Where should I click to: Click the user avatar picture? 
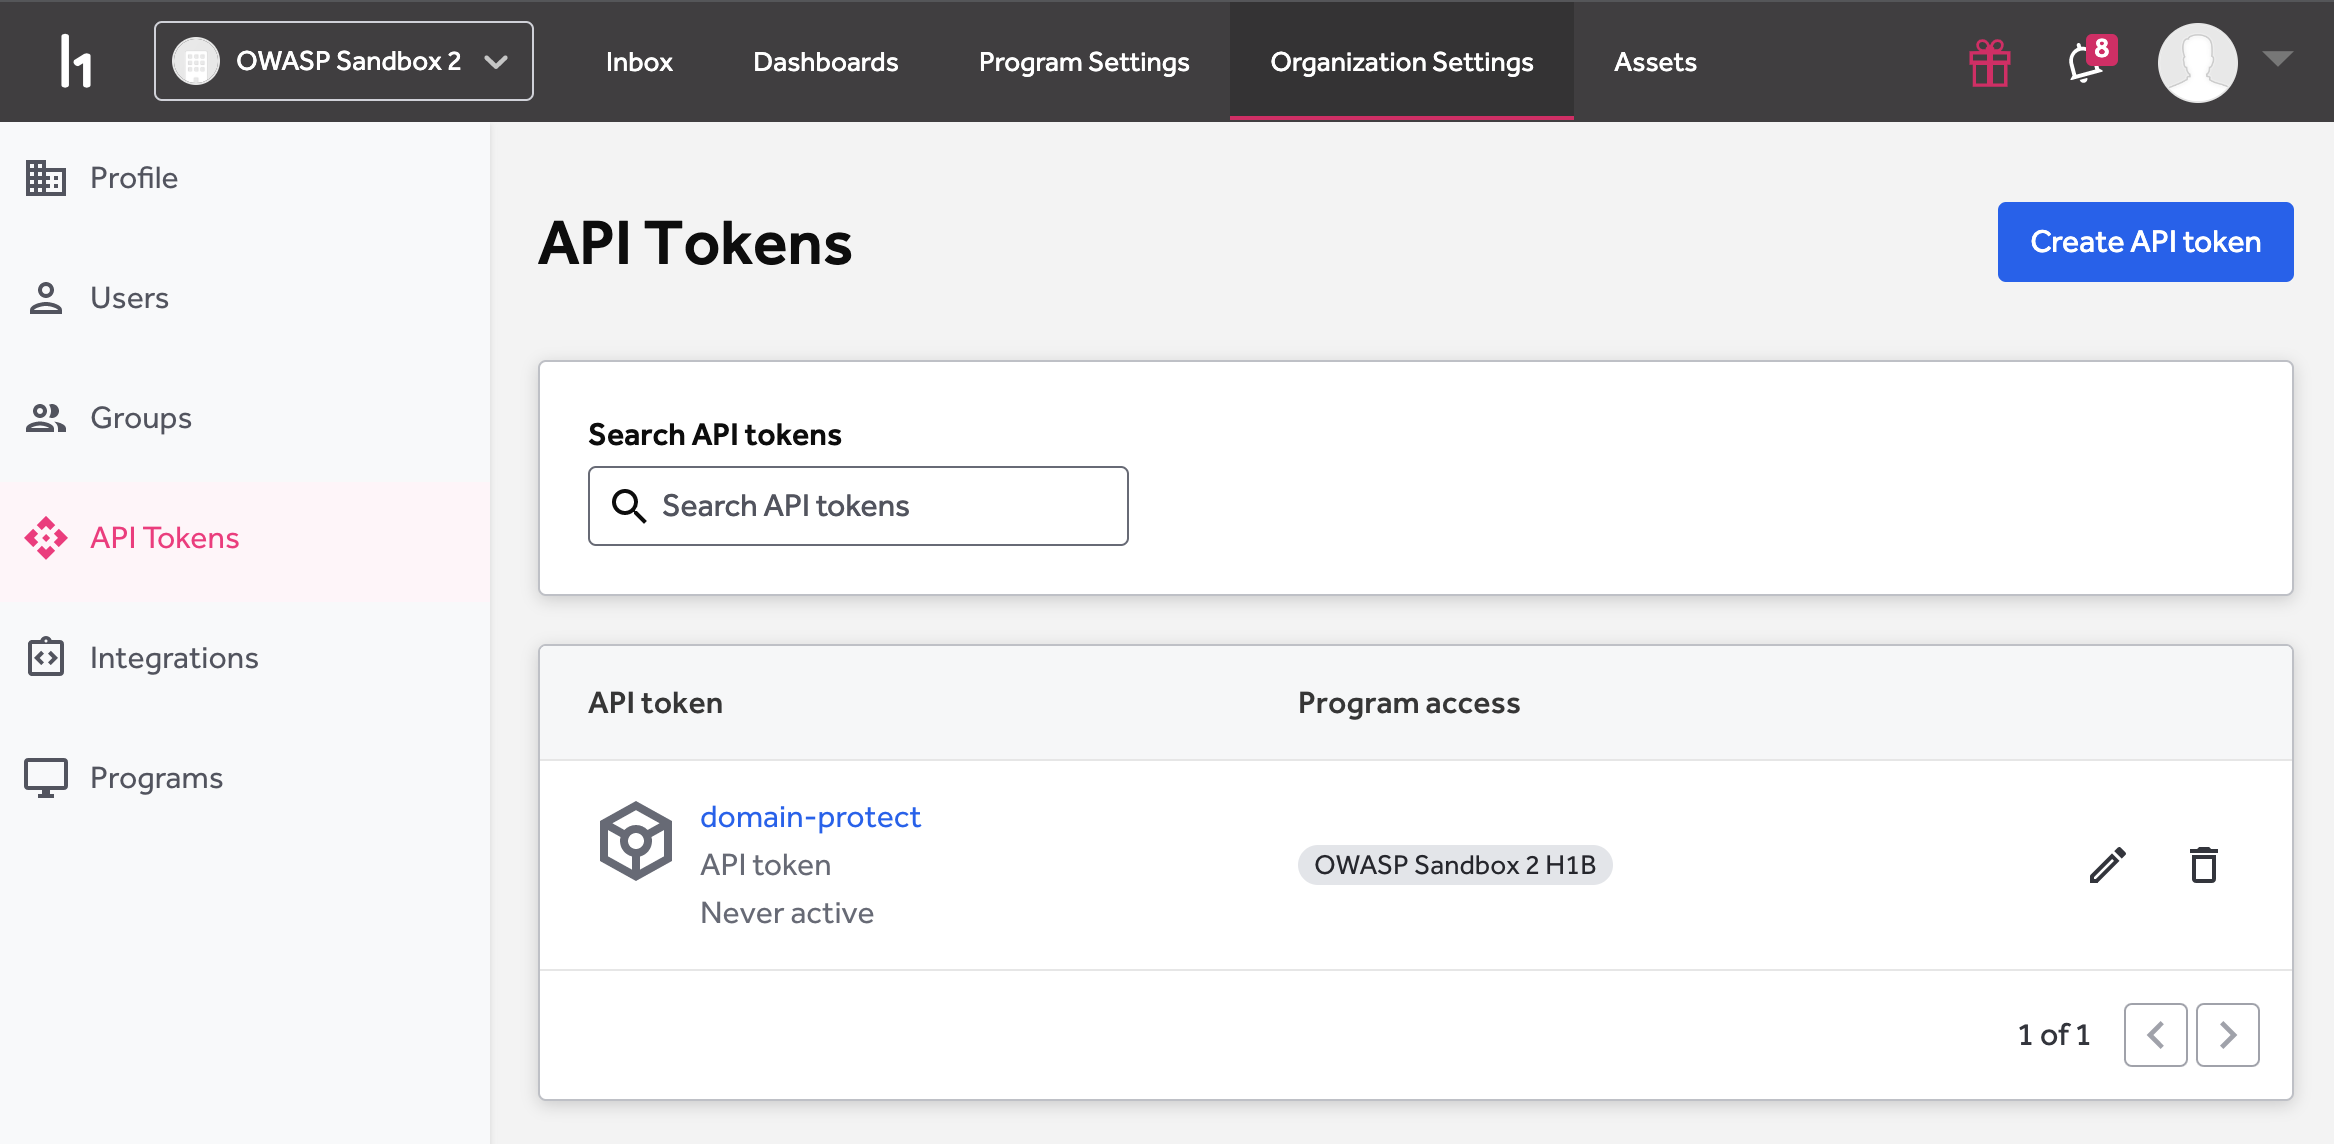2197,62
